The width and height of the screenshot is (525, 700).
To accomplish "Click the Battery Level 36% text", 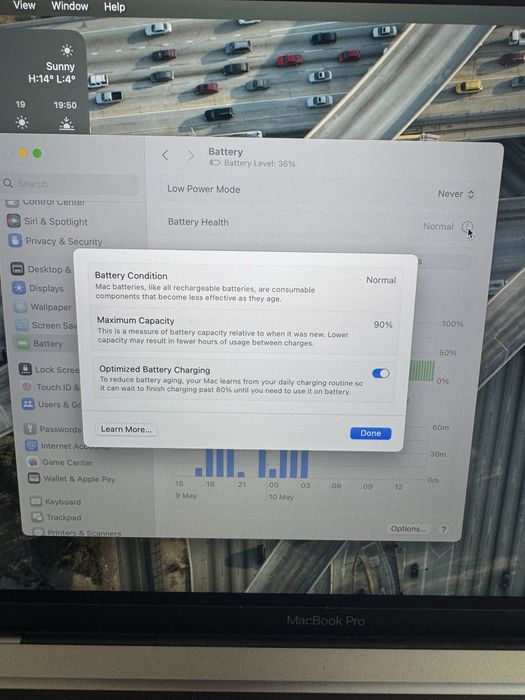I will pos(259,163).
